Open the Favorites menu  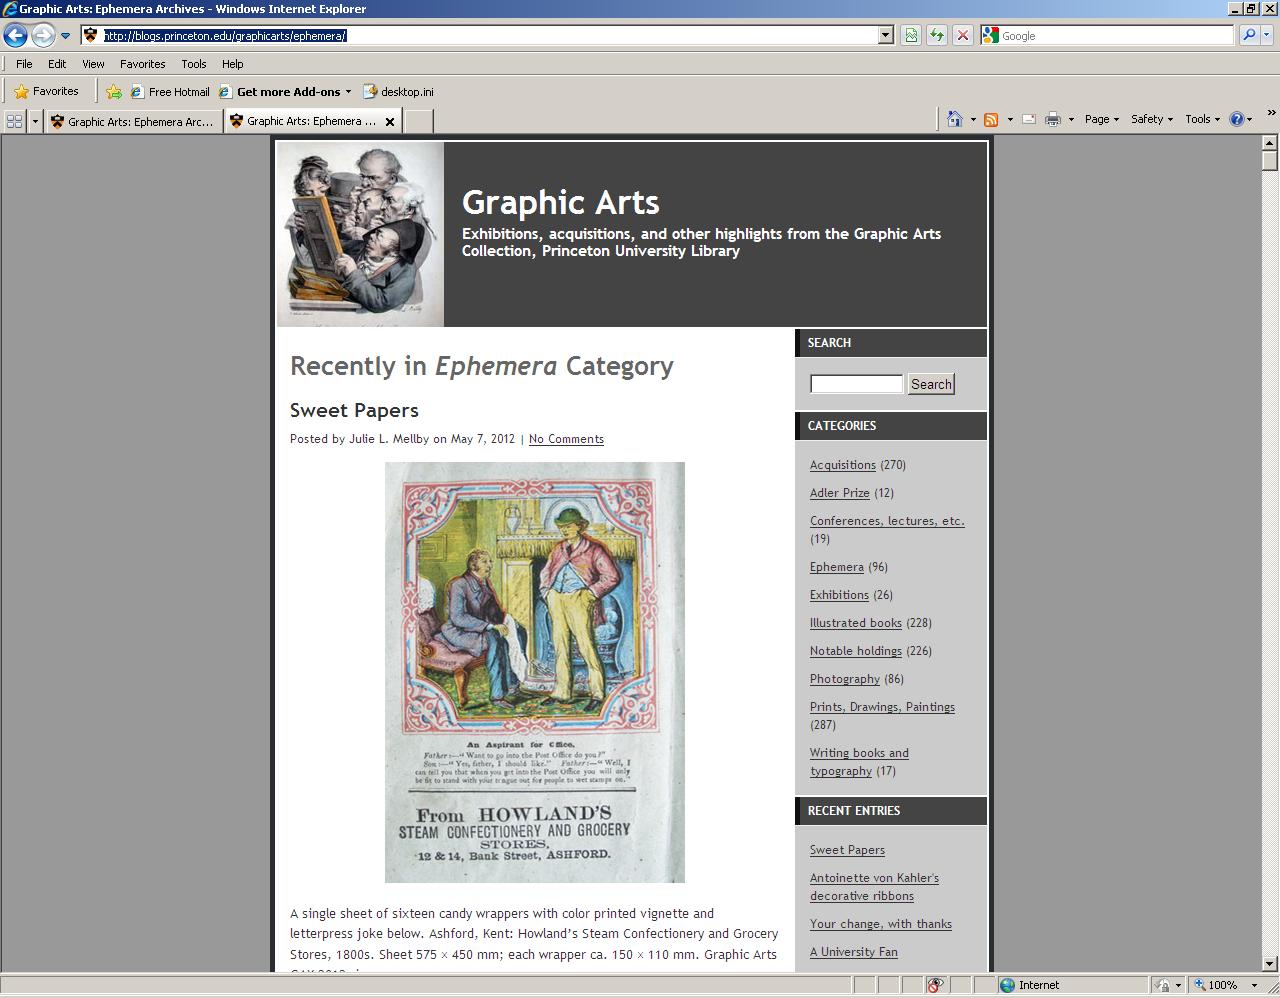click(x=143, y=63)
